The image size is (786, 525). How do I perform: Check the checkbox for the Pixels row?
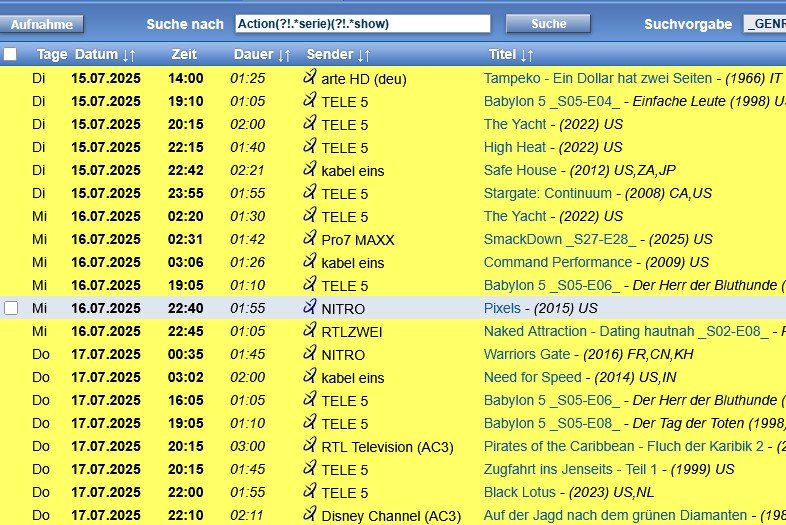click(x=11, y=308)
